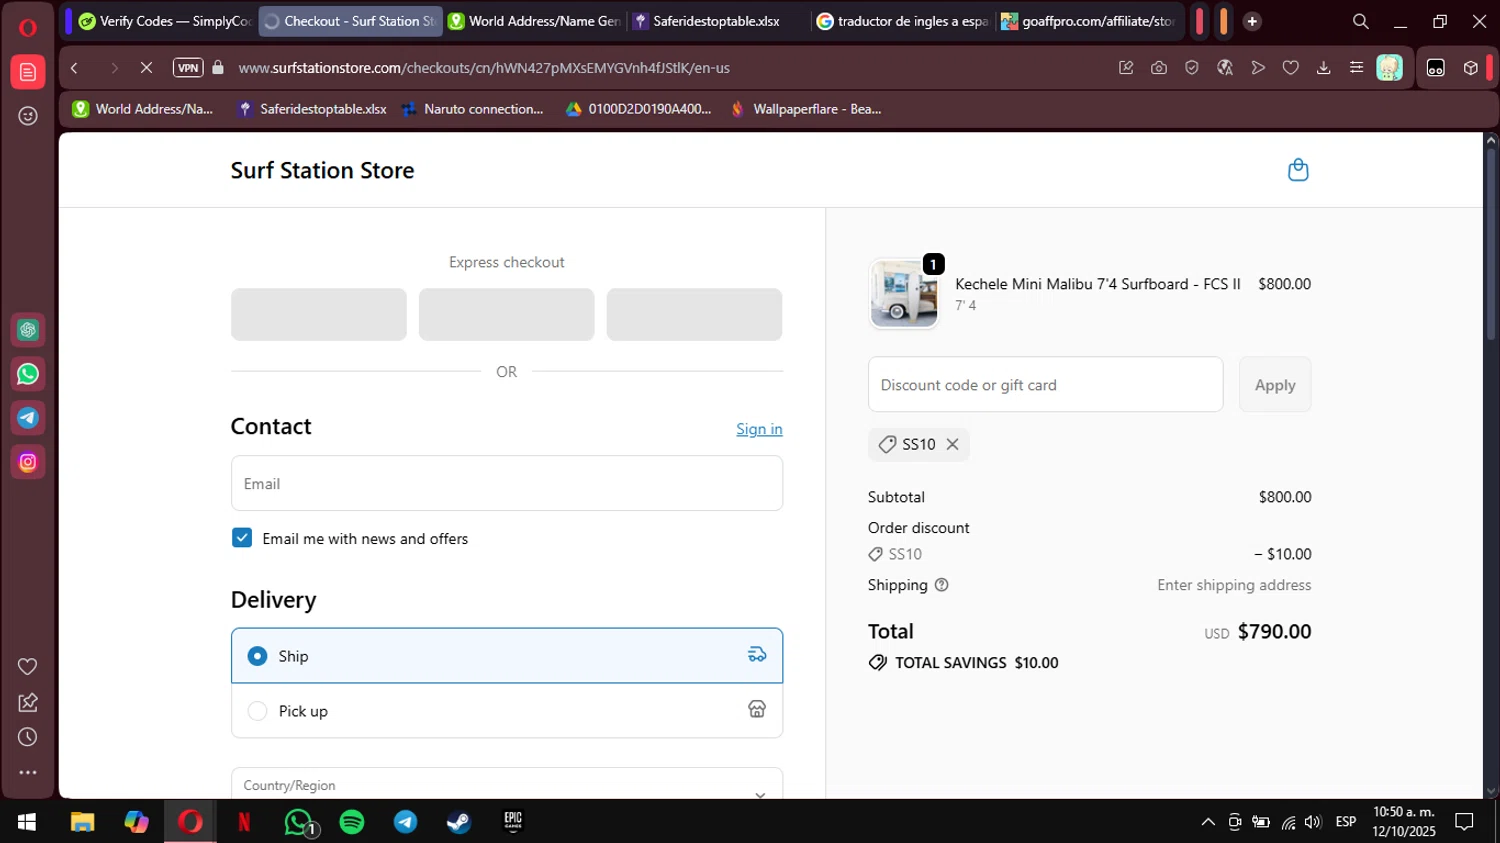Open Windows Start menu
Screen dimensions: 1500x843
(27, 822)
